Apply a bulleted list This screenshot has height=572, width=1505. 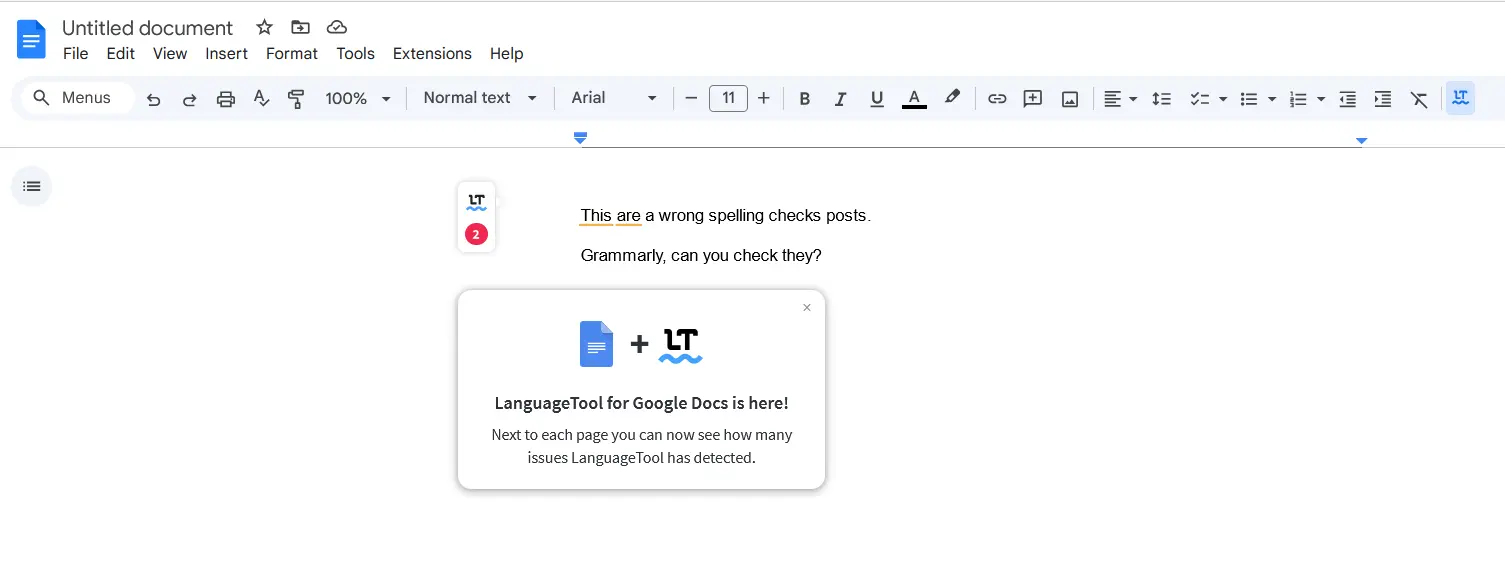1249,98
